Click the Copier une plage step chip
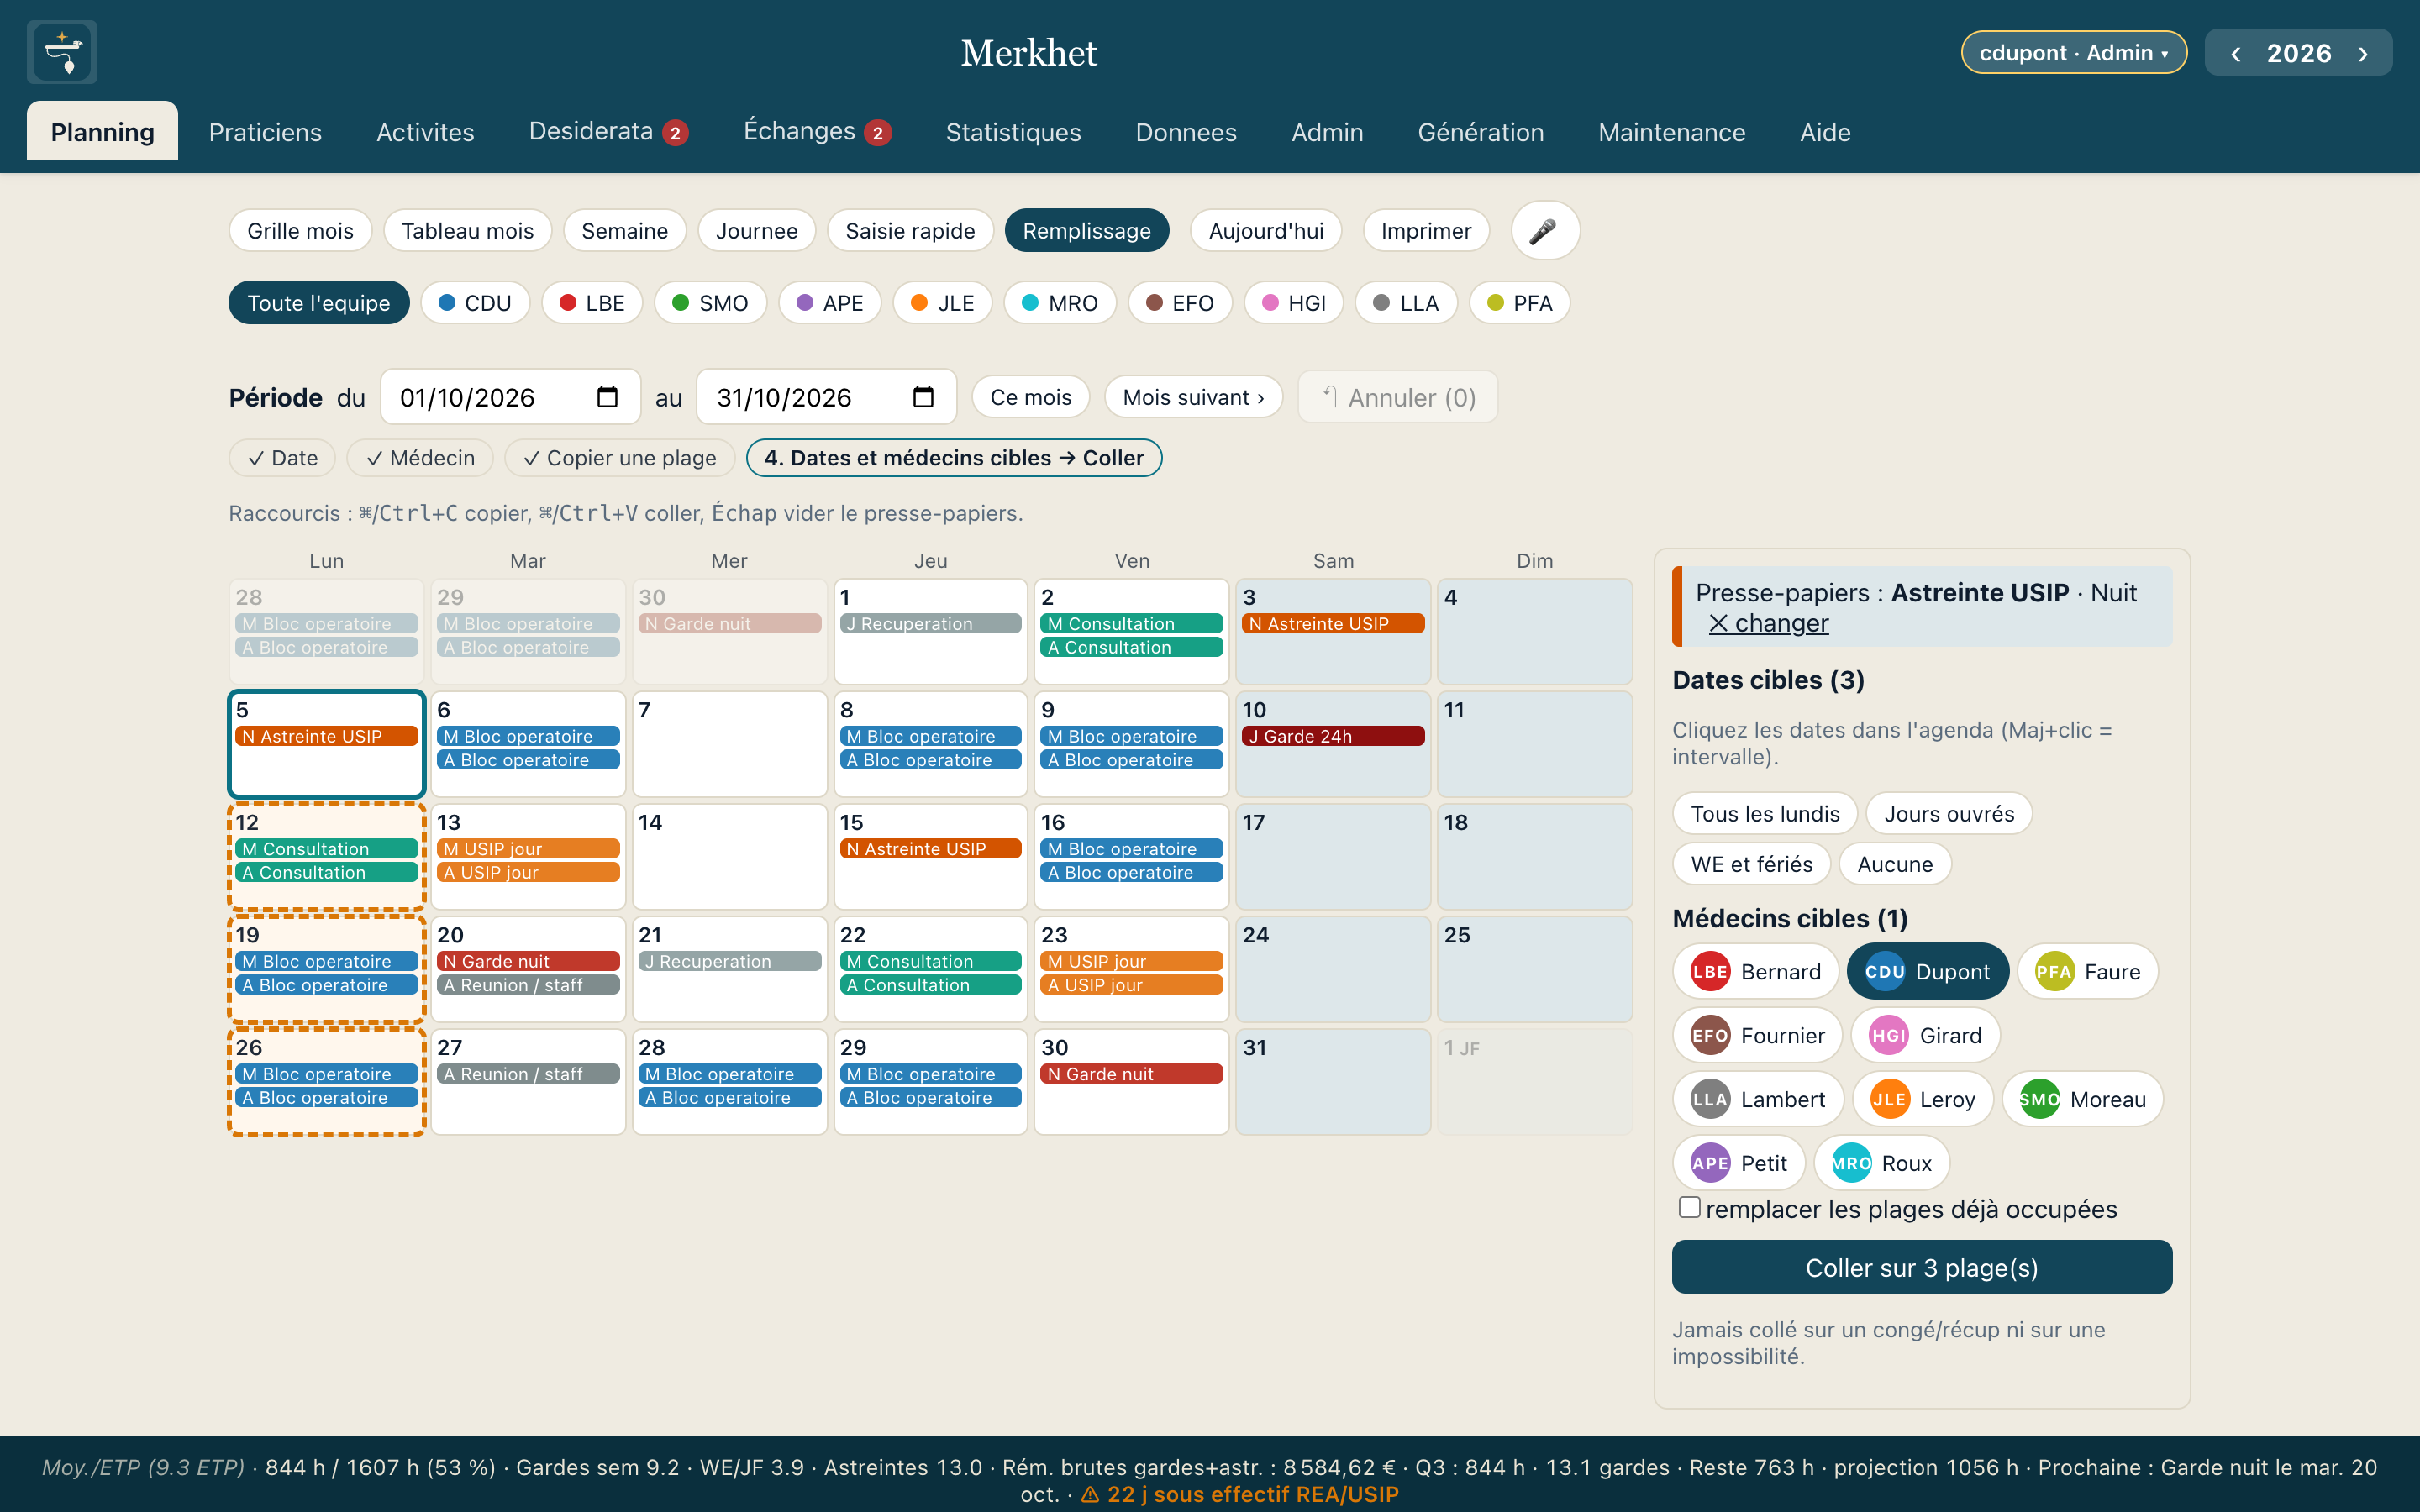Screen dimensions: 2420x1512 click(620, 458)
